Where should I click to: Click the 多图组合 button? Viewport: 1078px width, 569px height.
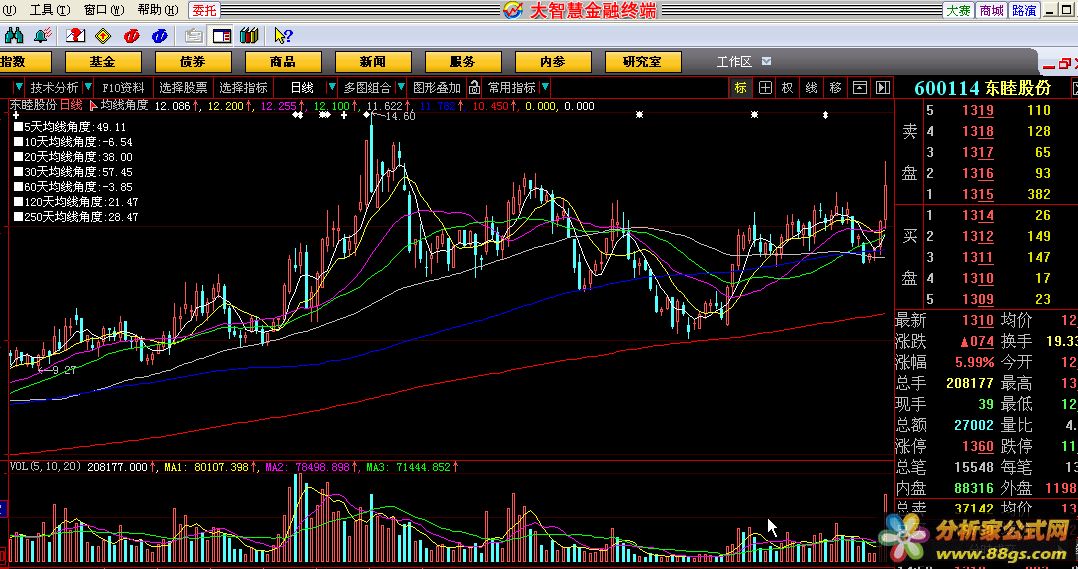coord(367,87)
